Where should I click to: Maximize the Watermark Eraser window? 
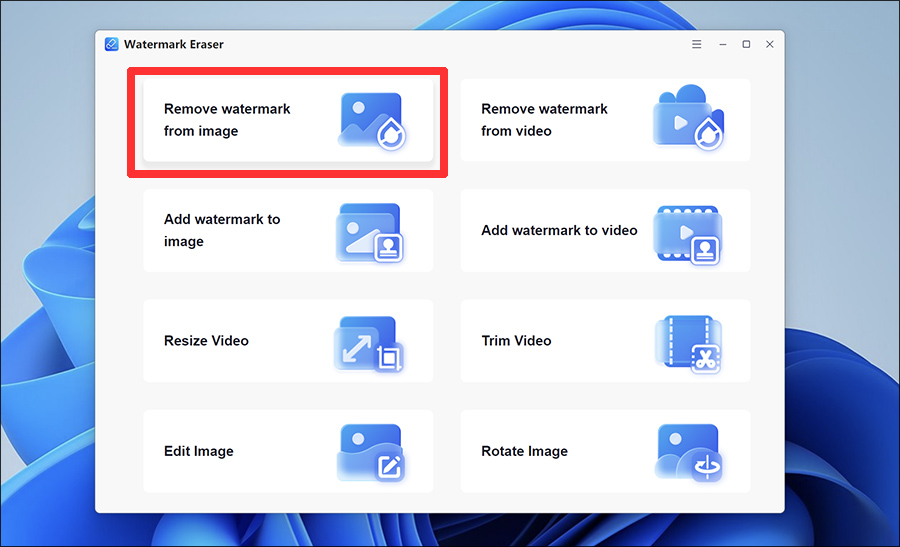(746, 44)
